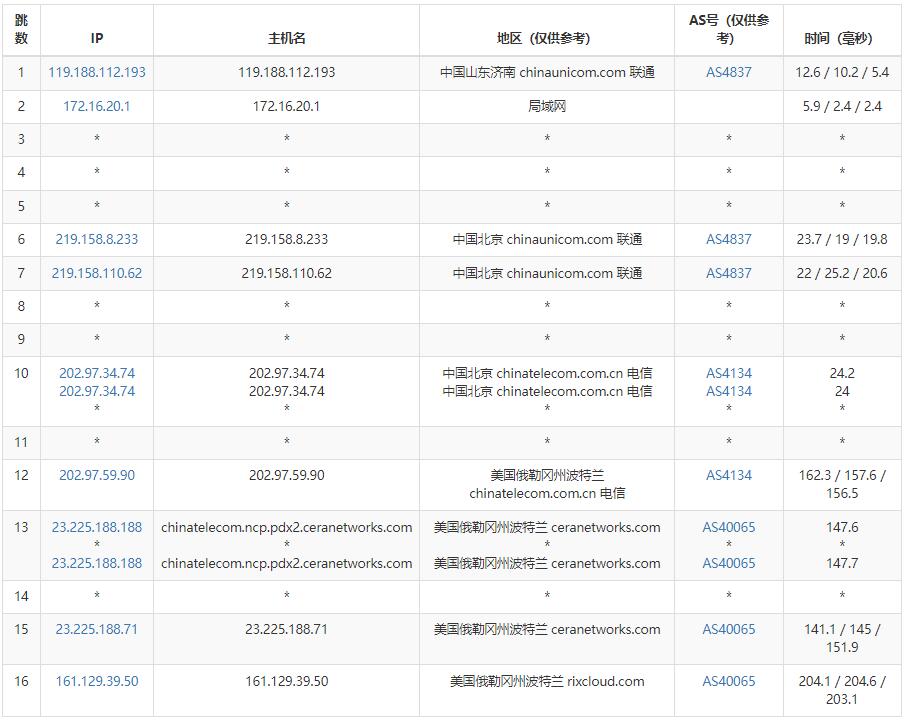Open the first 202.97.34.74 link in hop 10
Viewport: 906px width, 721px height.
click(96, 373)
